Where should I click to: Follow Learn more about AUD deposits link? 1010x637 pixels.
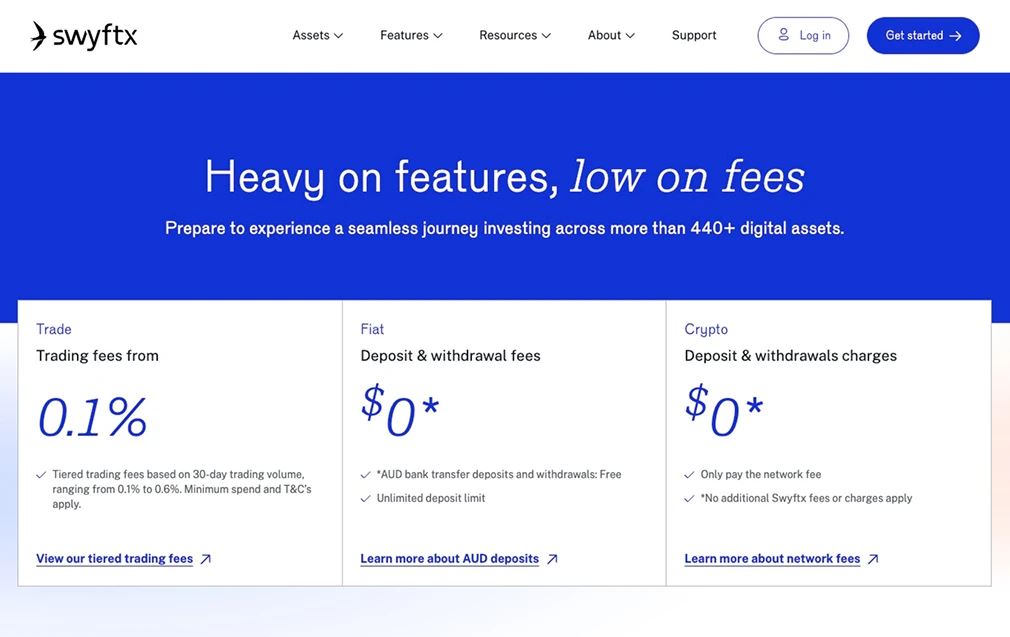click(x=449, y=559)
